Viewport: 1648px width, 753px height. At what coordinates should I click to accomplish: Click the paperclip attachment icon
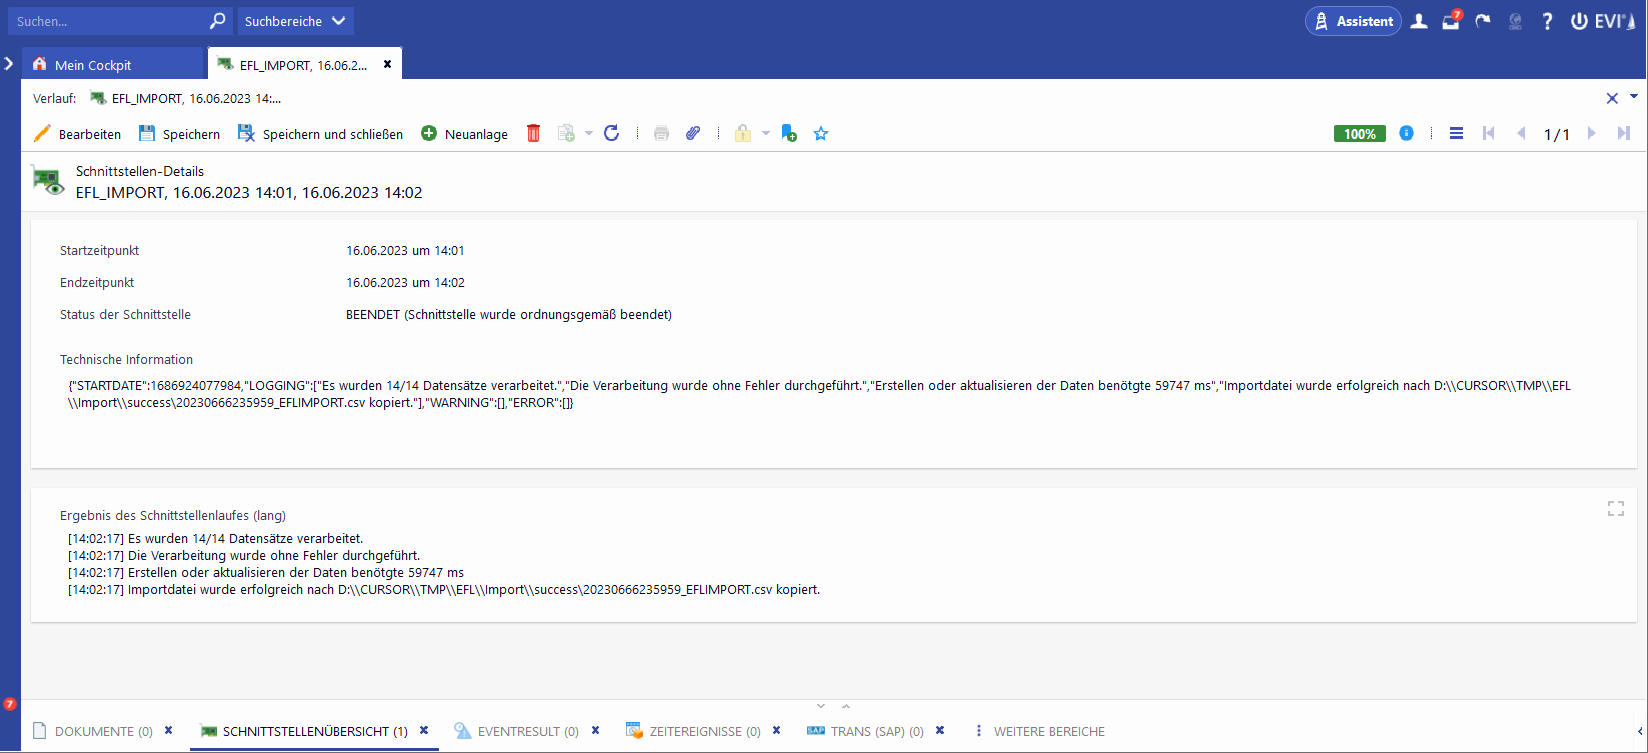click(693, 134)
